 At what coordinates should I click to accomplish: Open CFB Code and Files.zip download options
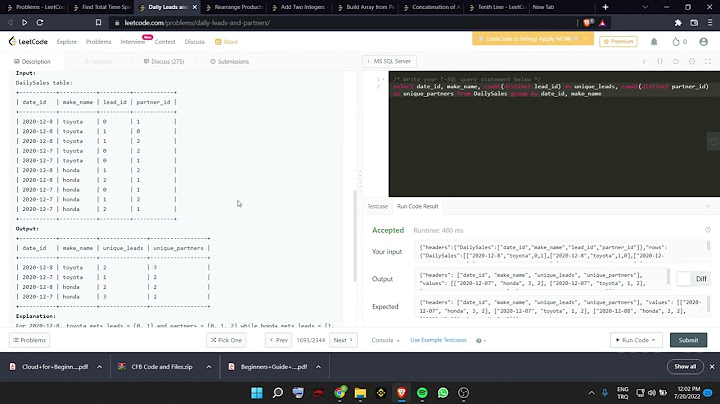coord(208,367)
